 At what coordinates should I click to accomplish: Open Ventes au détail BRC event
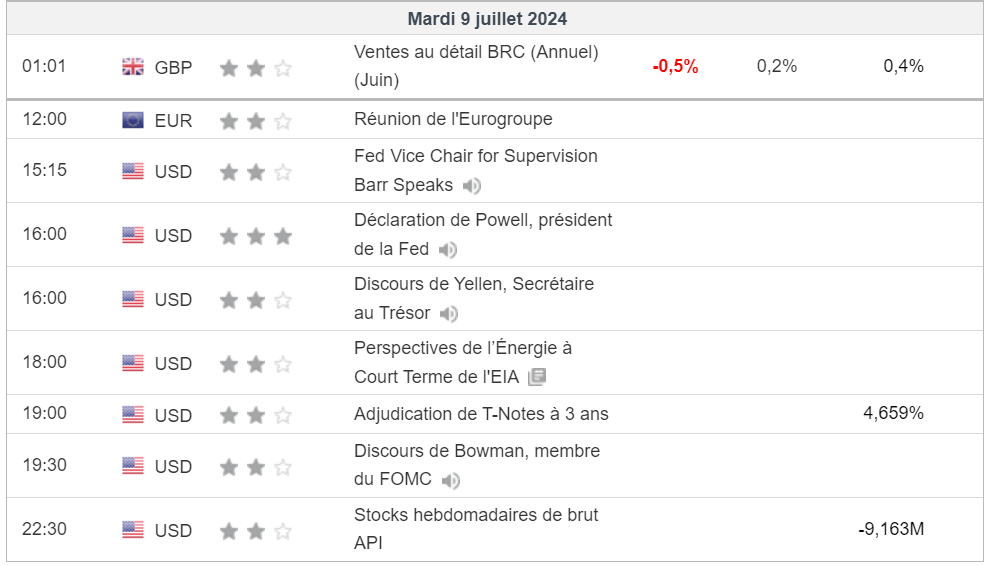(x=476, y=66)
